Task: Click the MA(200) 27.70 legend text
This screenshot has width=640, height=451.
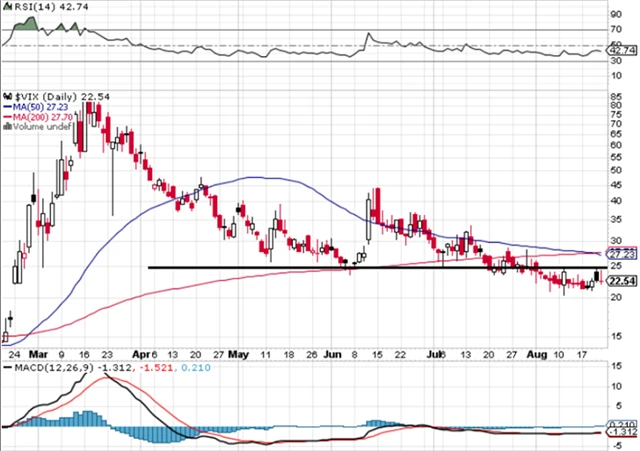Action: pyautogui.click(x=40, y=115)
